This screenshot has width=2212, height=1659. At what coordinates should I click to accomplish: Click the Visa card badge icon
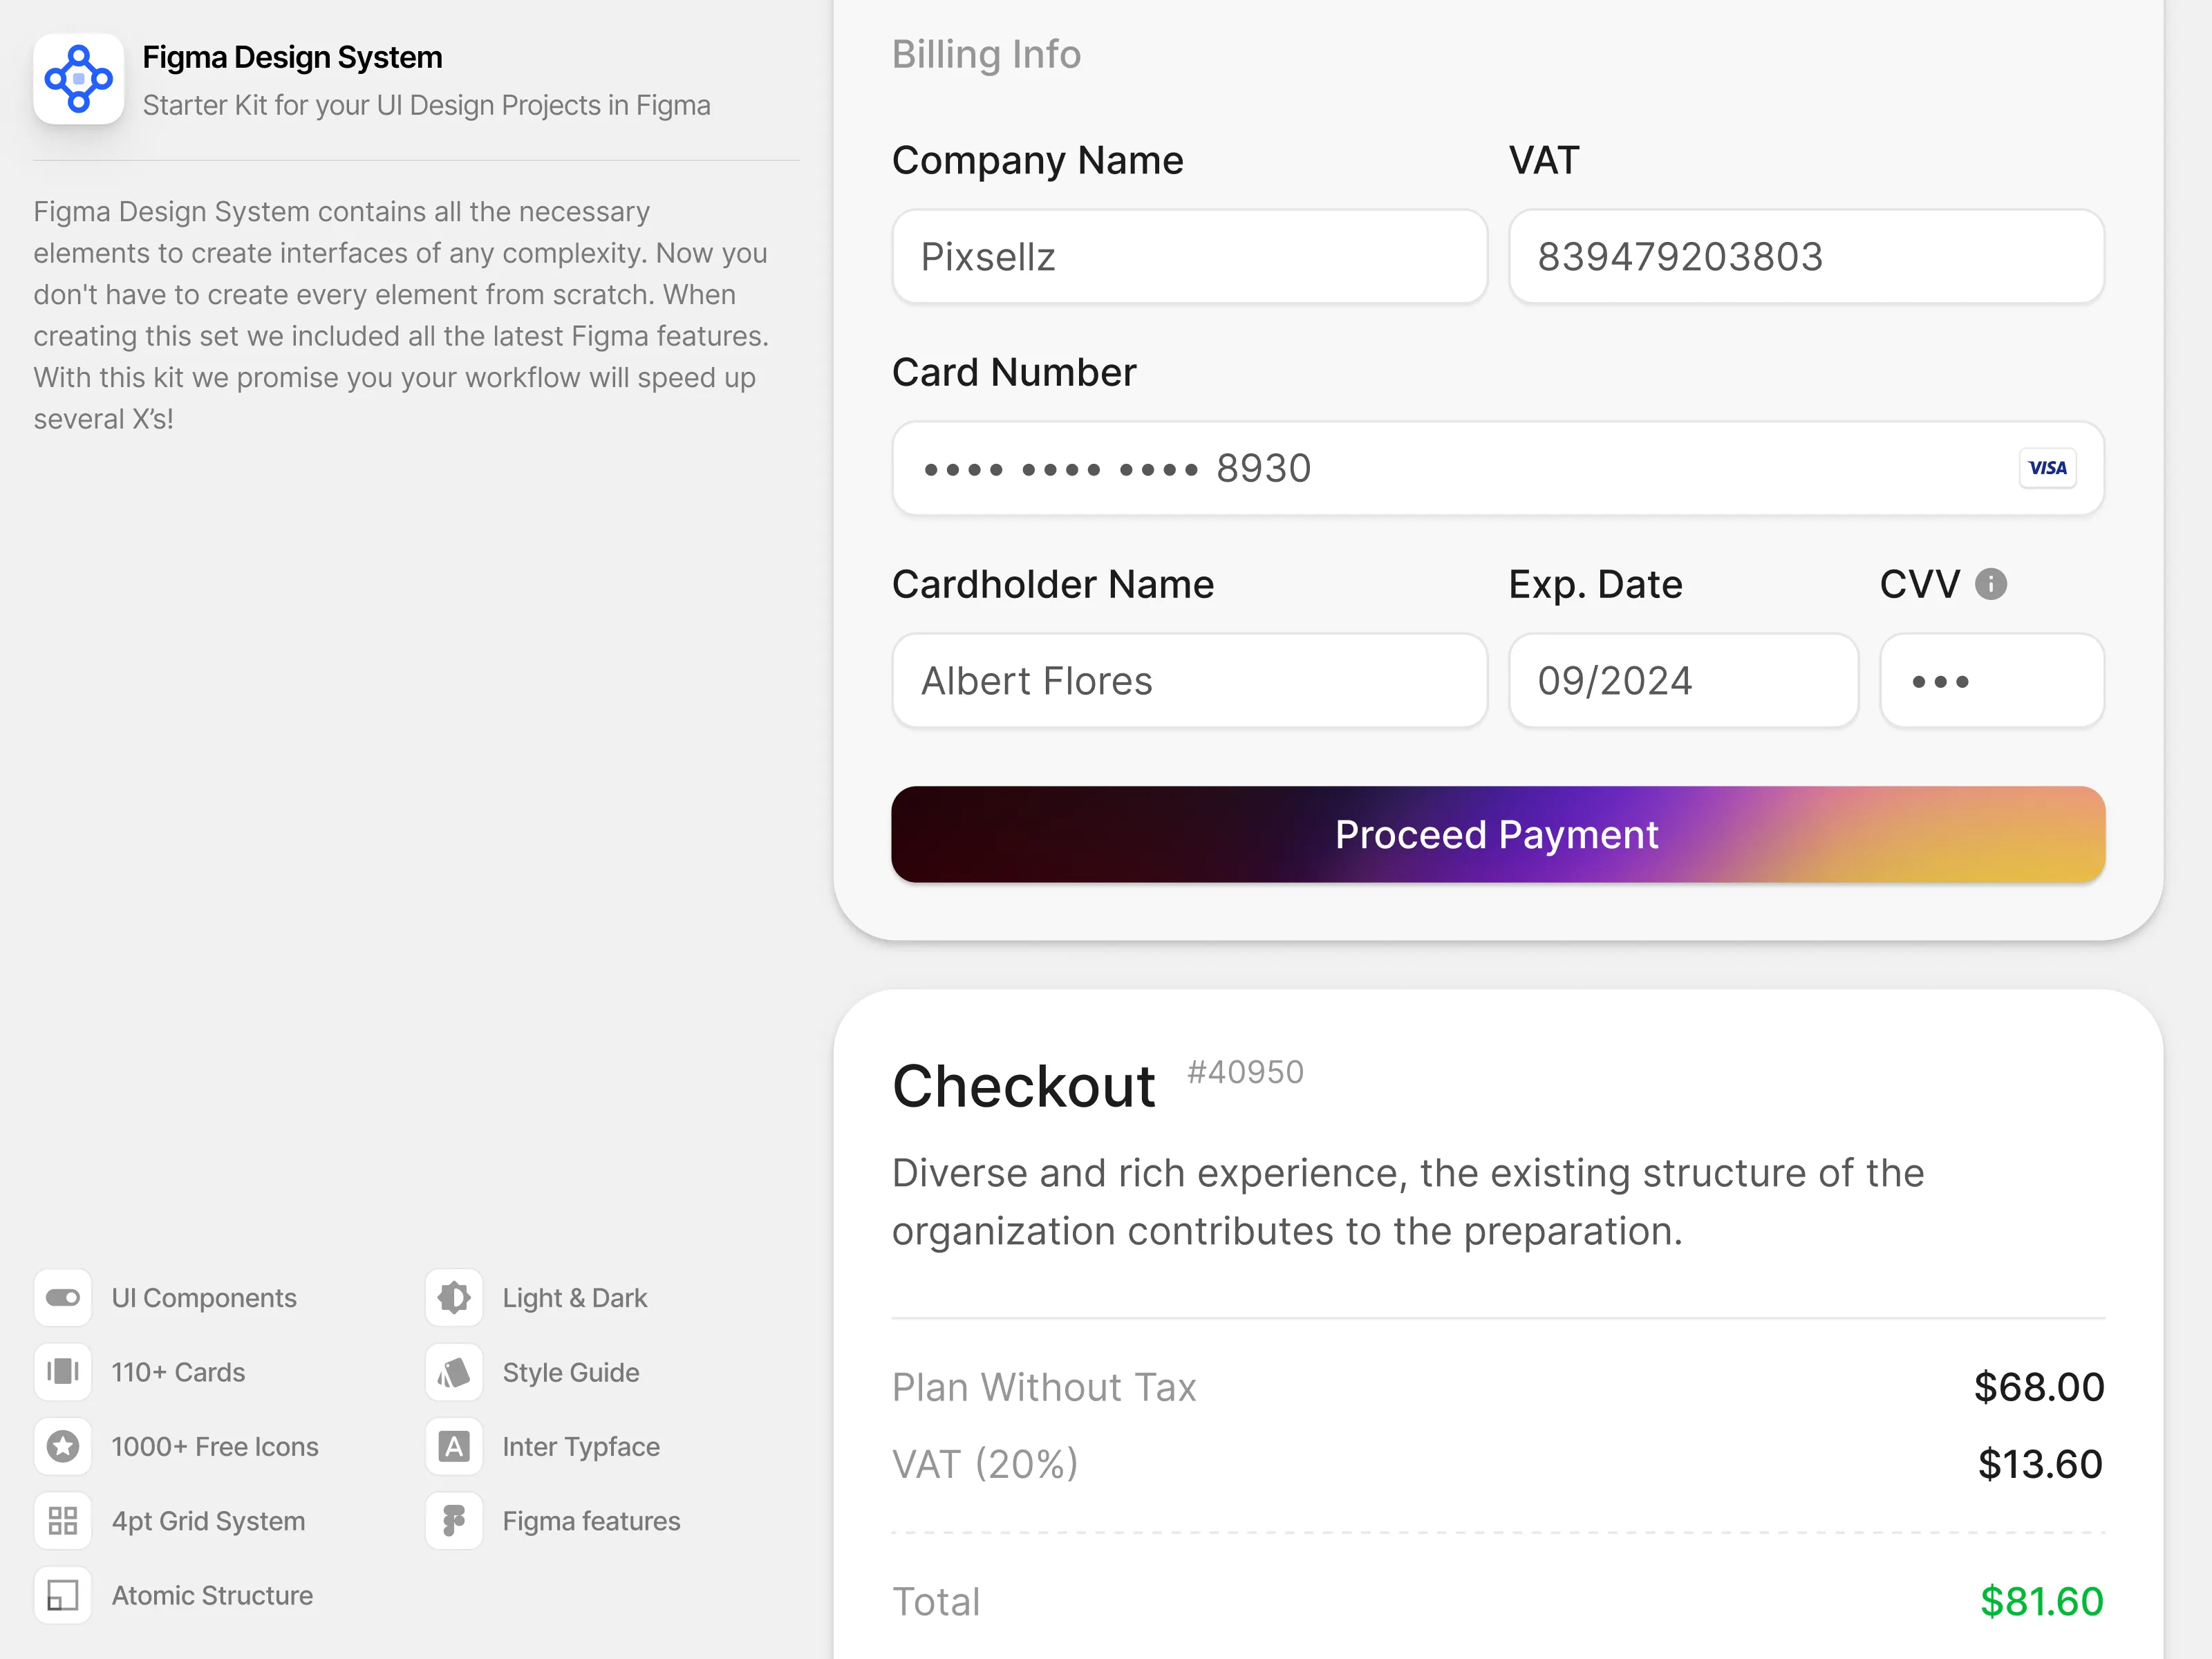point(2047,468)
